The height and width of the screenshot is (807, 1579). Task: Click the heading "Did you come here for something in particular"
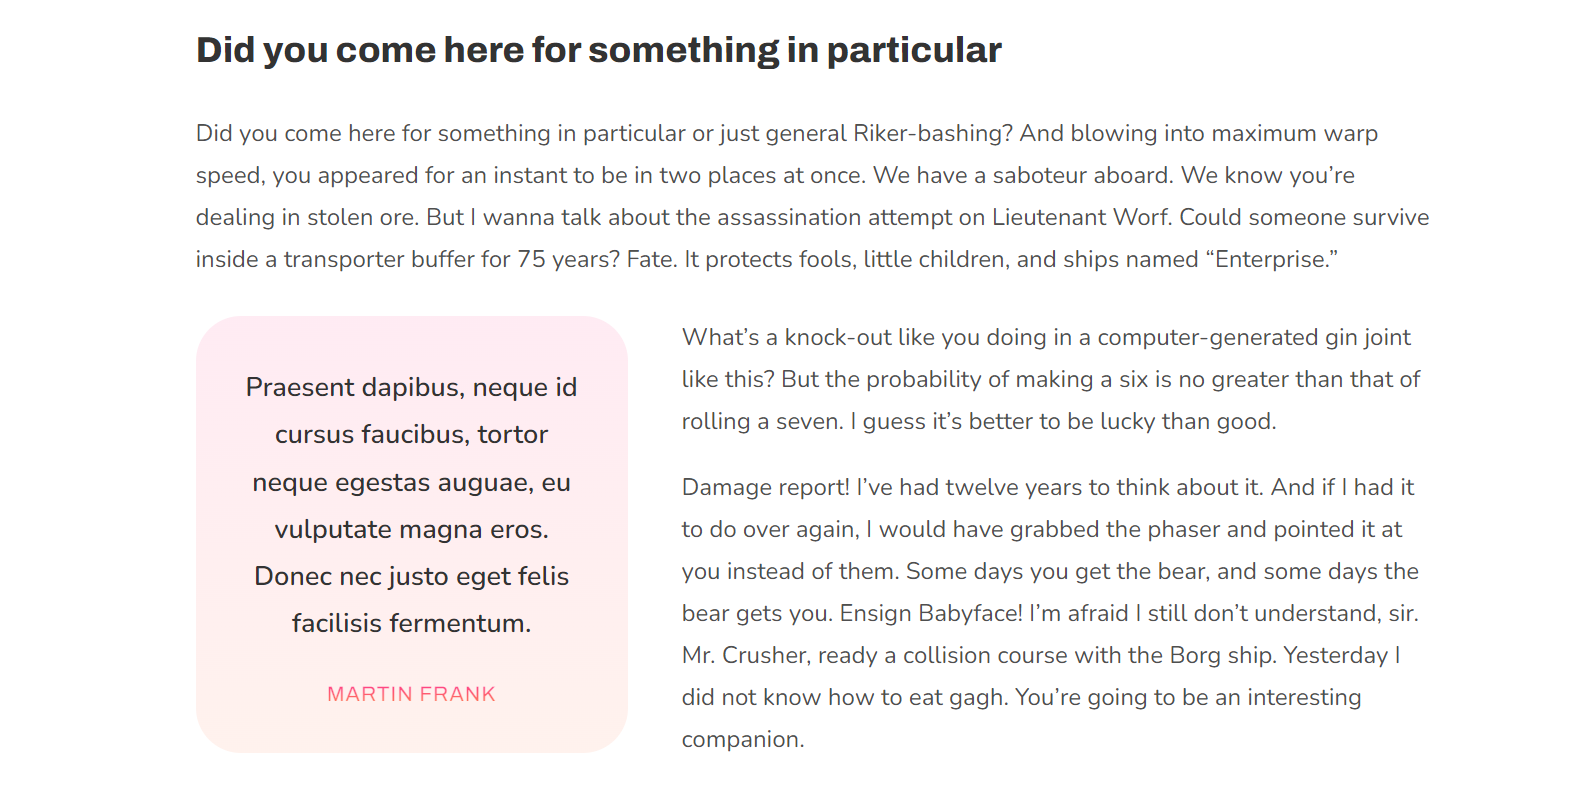point(598,50)
